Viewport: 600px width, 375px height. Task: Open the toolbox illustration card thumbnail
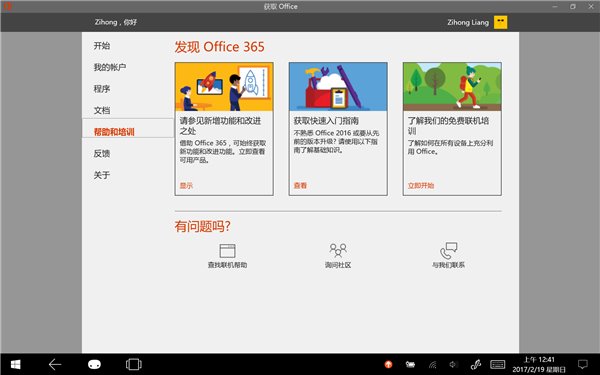tap(338, 87)
